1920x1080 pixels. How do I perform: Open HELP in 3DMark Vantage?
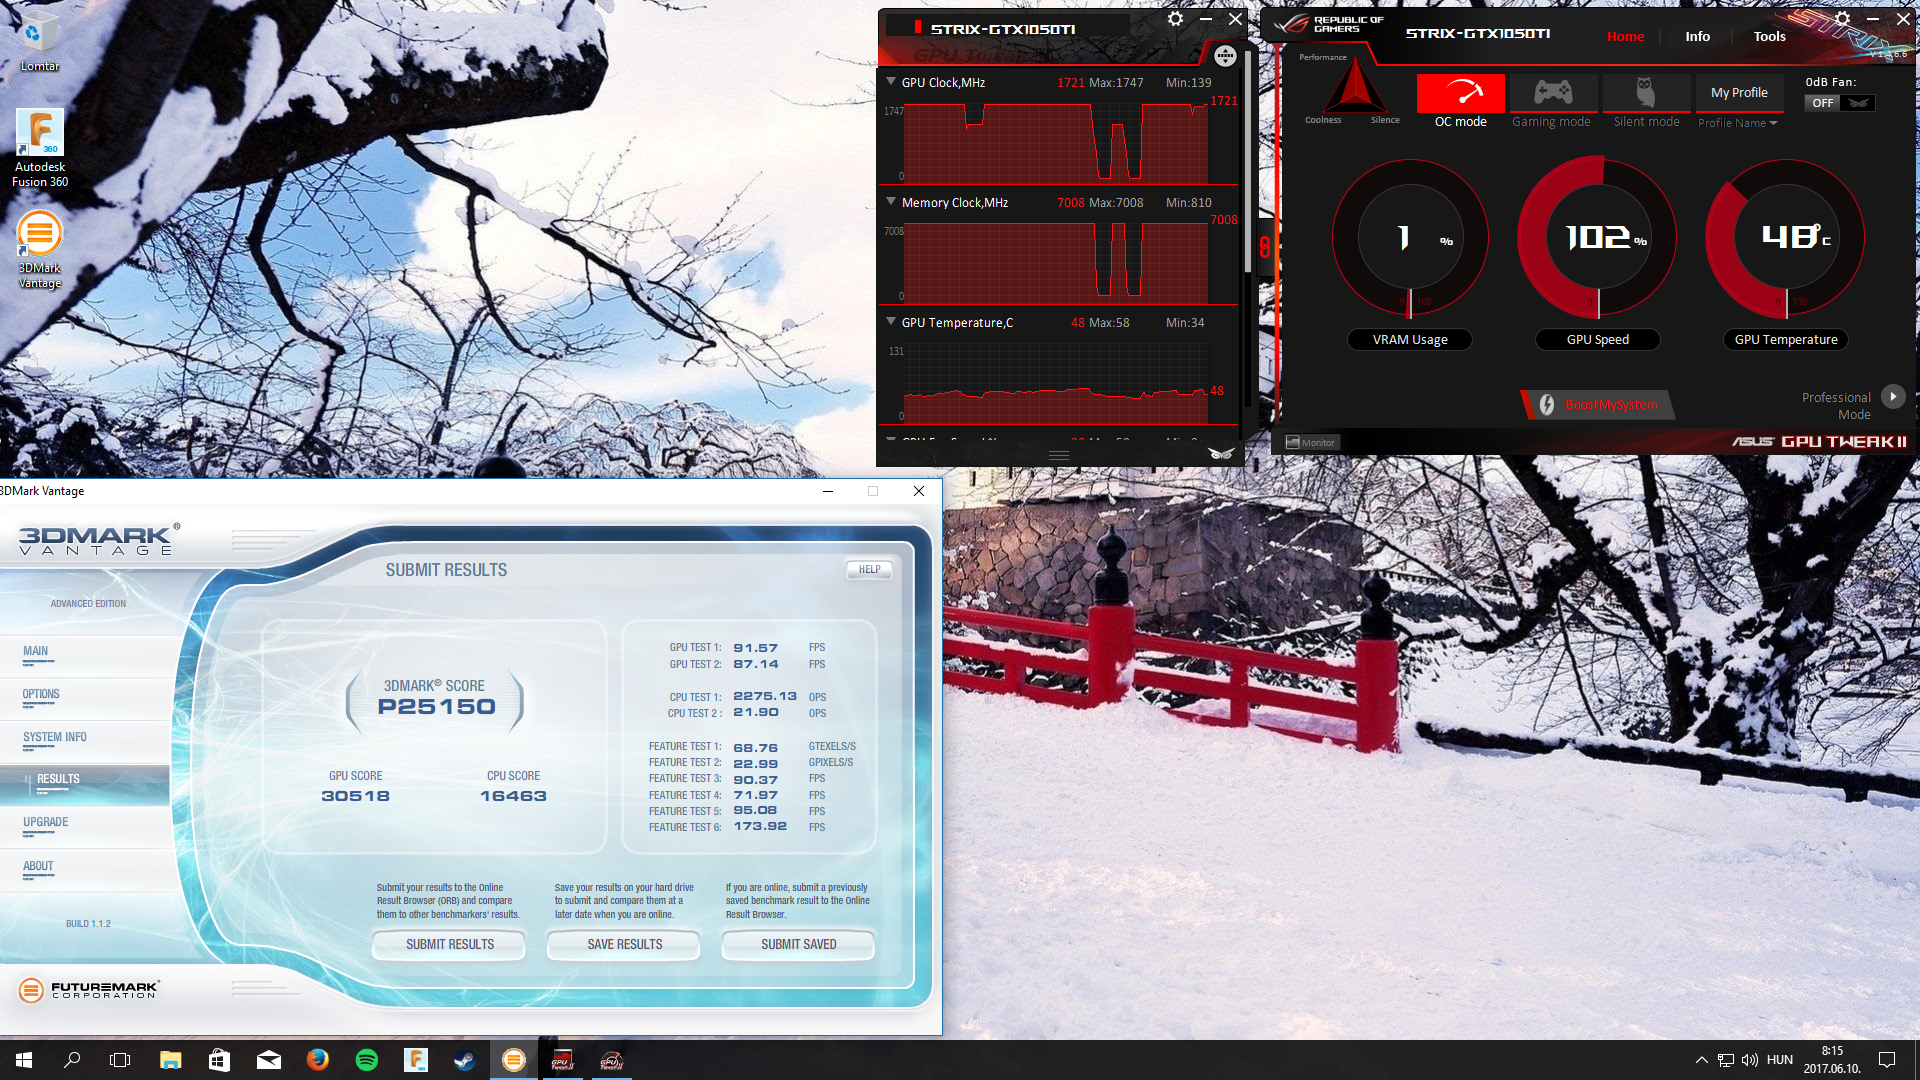tap(869, 569)
